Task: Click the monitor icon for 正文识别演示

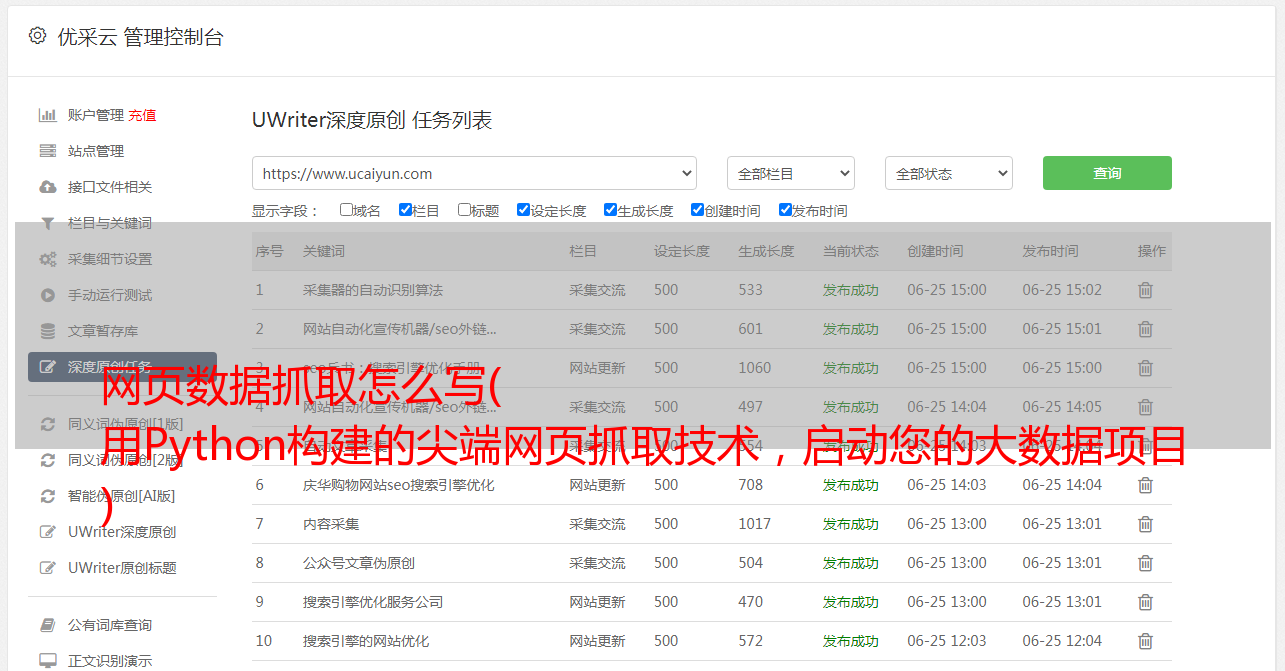Action: pyautogui.click(x=47, y=661)
